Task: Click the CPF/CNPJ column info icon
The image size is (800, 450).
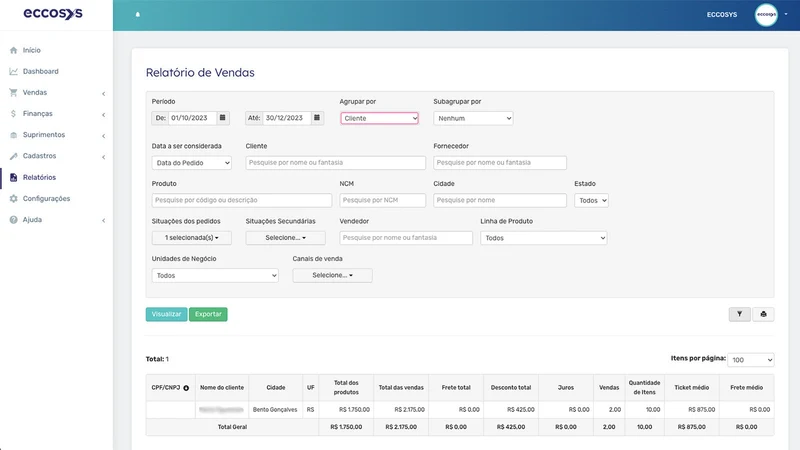Action: tap(186, 388)
